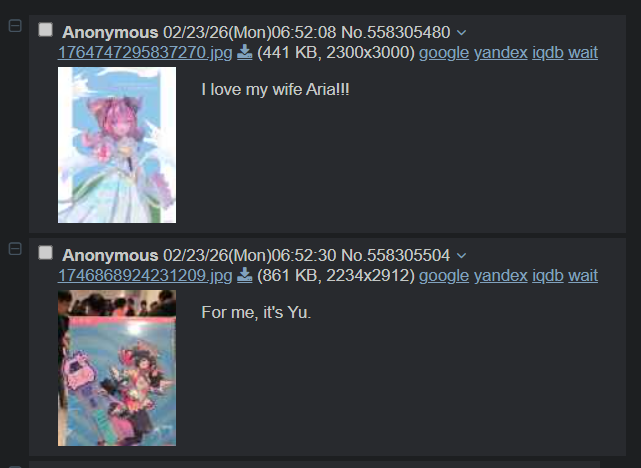Click post number No.558305504 to quote
This screenshot has width=641, height=468.
[395, 255]
